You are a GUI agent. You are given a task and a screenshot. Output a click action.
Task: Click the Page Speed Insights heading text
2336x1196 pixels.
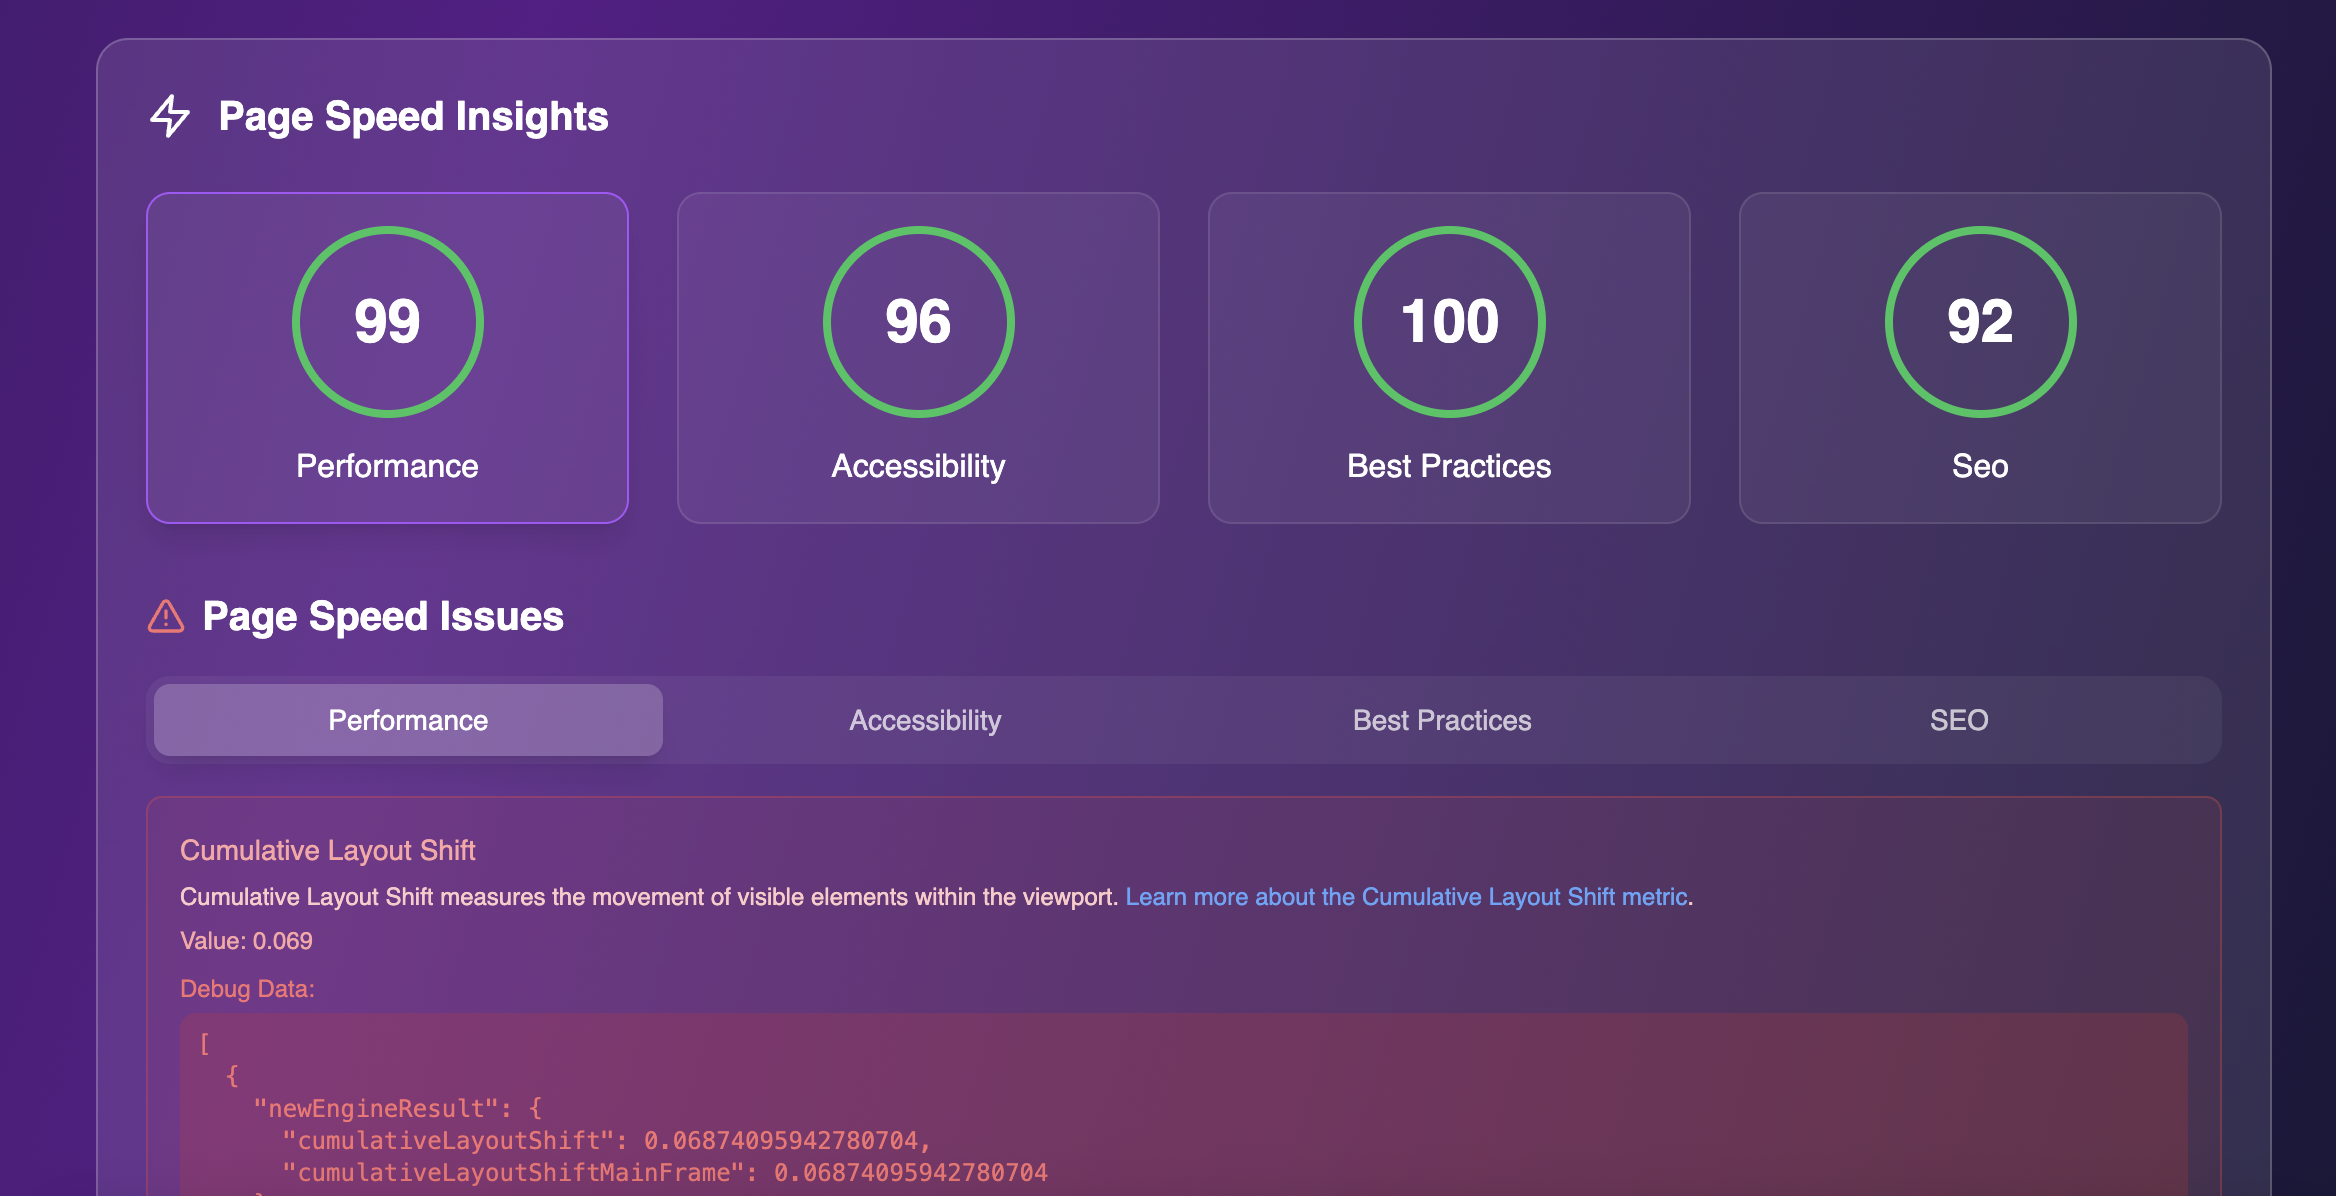click(413, 116)
